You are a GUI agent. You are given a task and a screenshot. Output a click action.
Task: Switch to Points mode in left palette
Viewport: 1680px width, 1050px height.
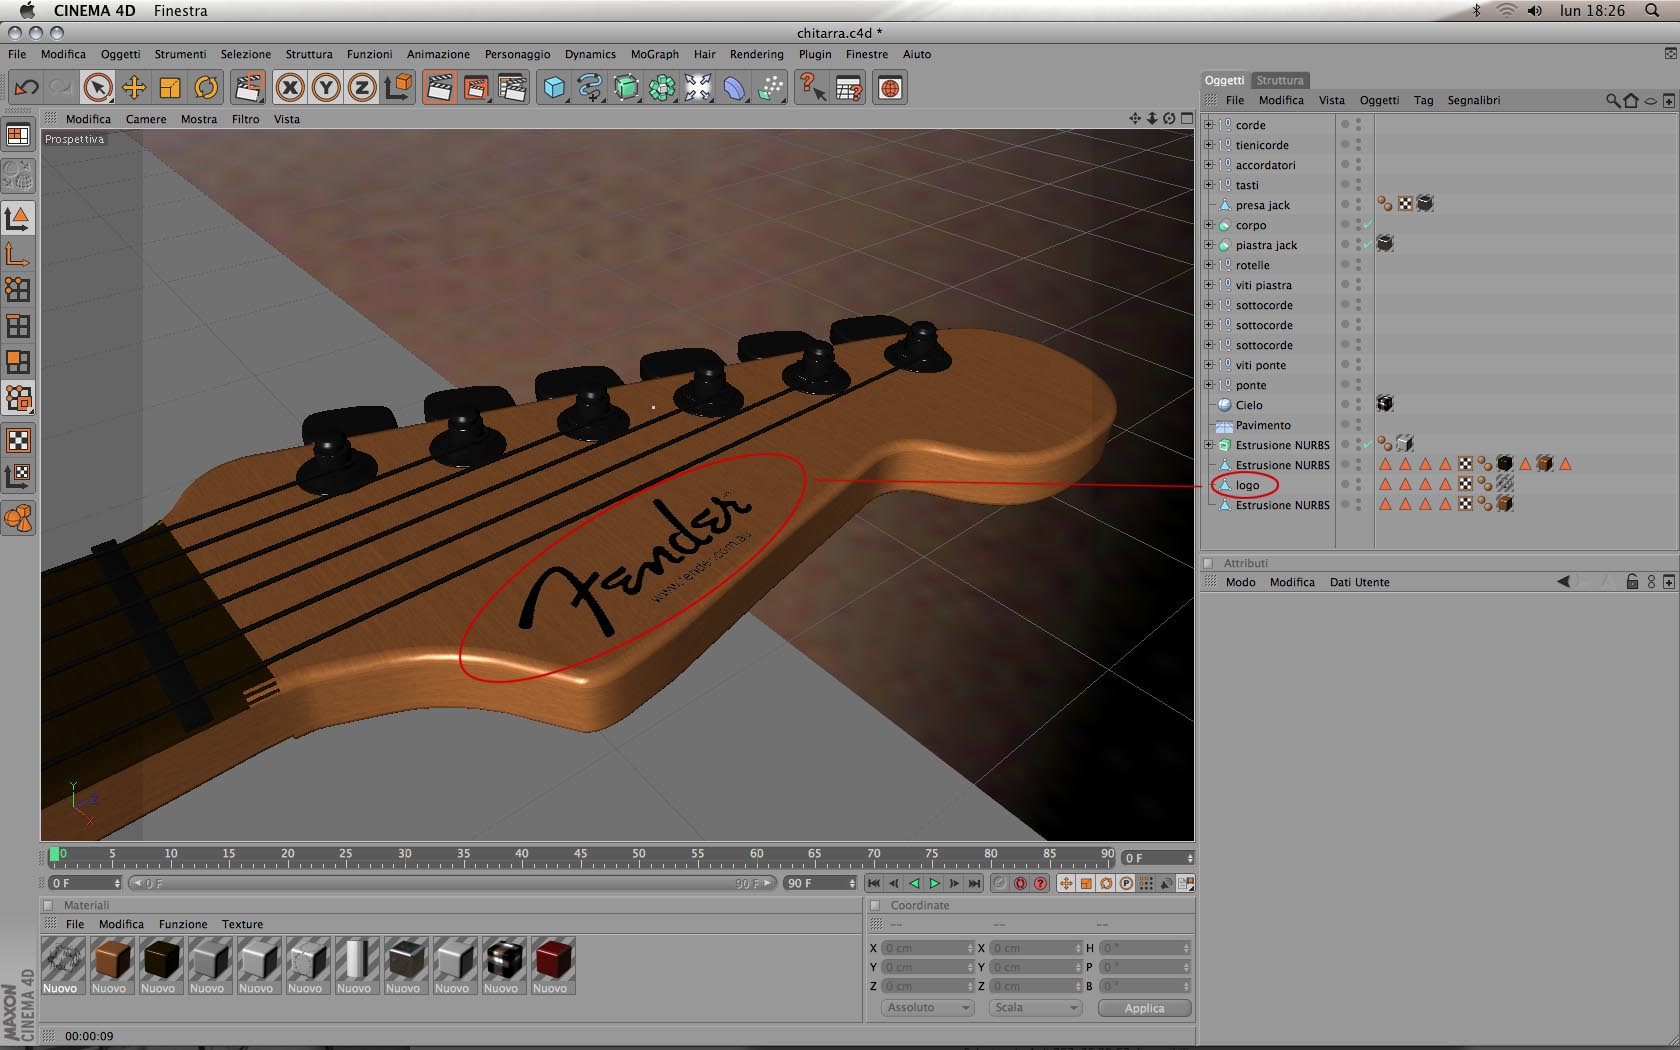point(18,290)
